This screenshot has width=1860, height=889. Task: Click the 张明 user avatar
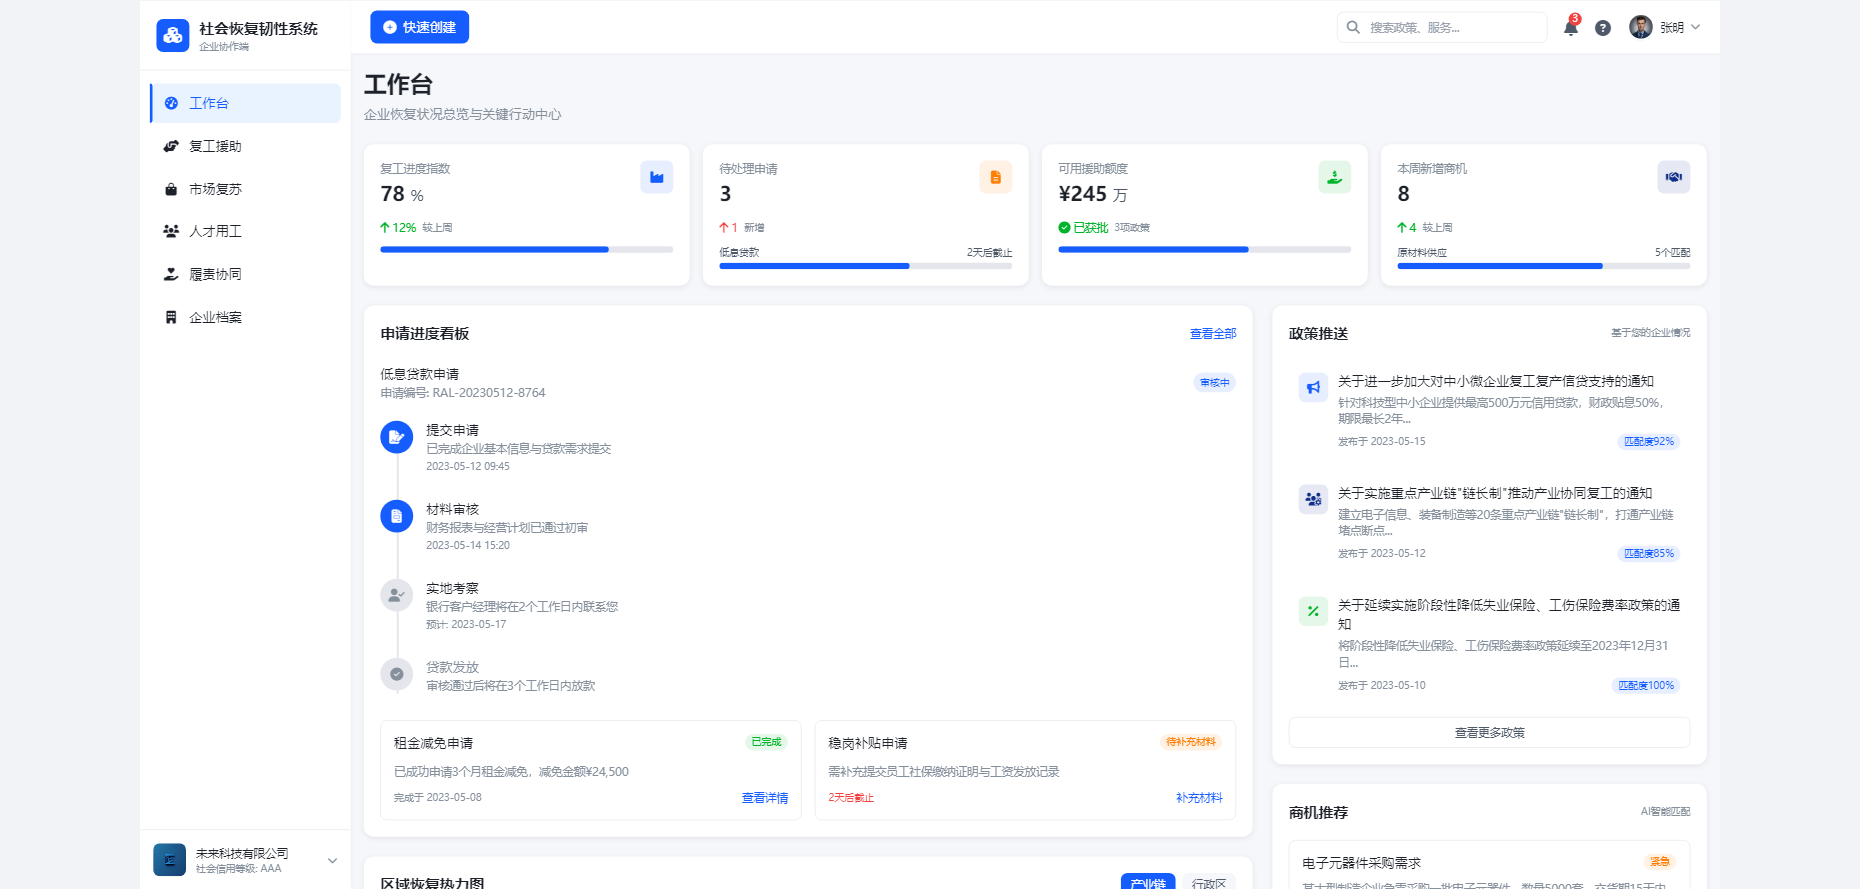coord(1640,27)
